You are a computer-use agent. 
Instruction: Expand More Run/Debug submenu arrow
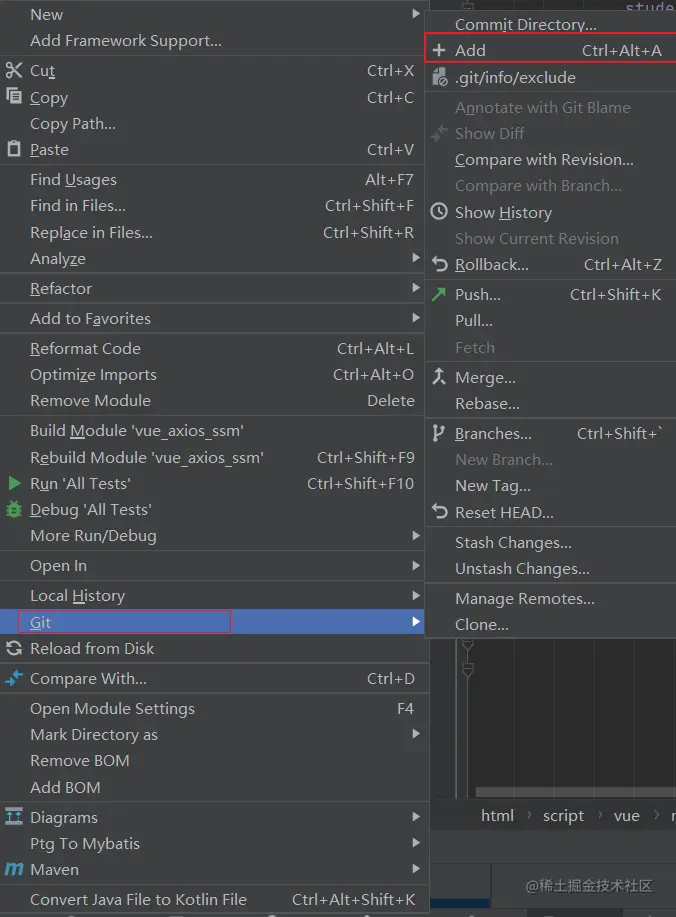coord(416,535)
